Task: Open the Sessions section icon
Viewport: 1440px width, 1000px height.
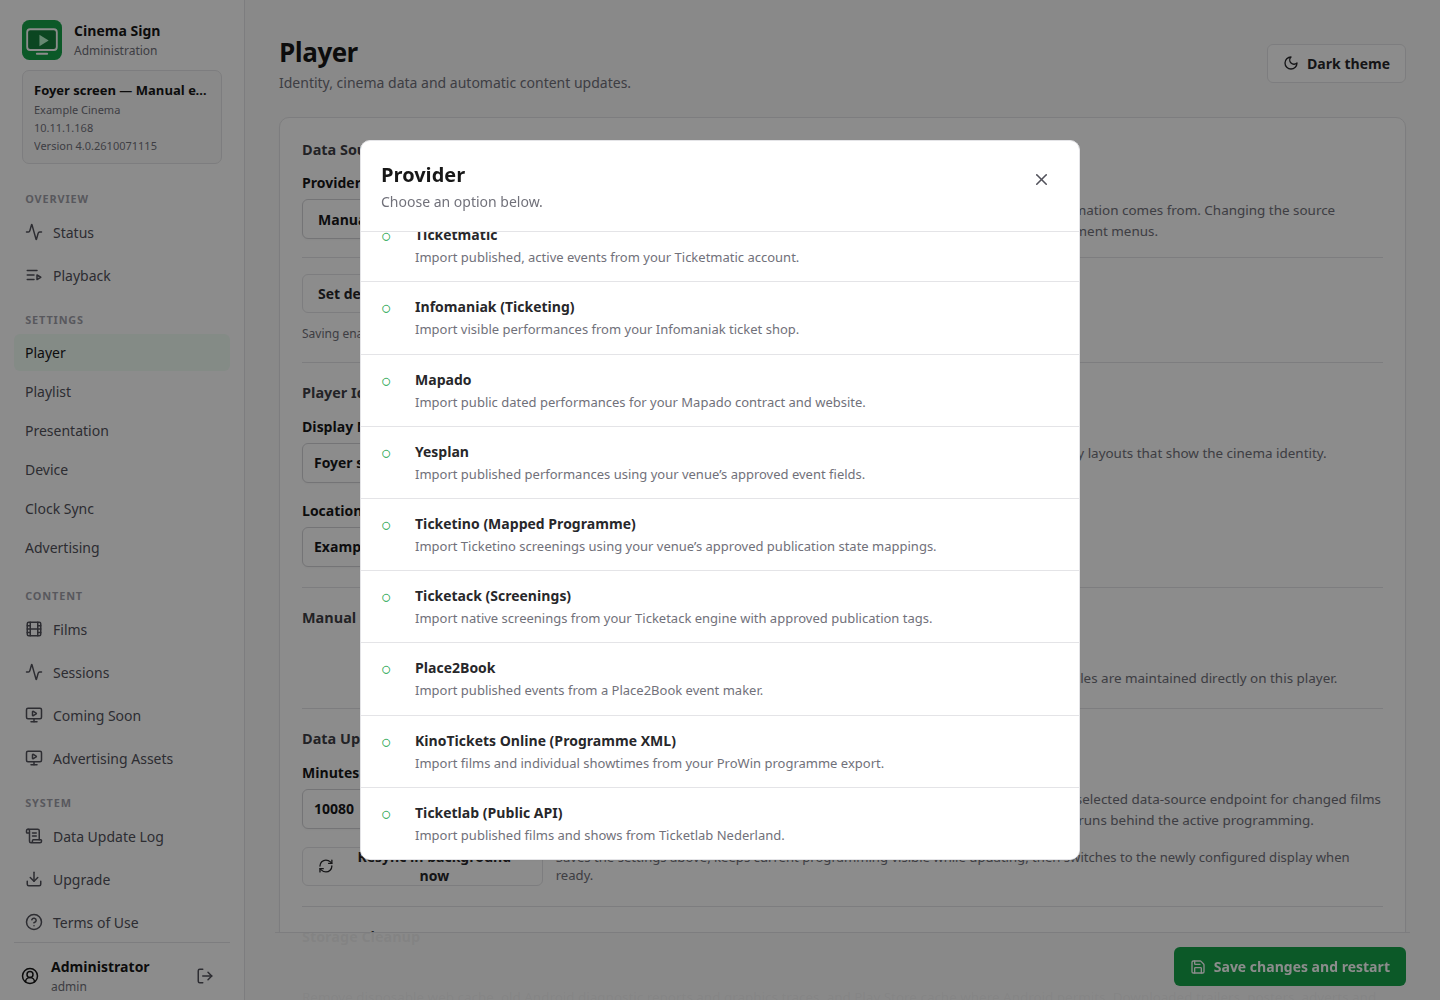Action: [34, 672]
